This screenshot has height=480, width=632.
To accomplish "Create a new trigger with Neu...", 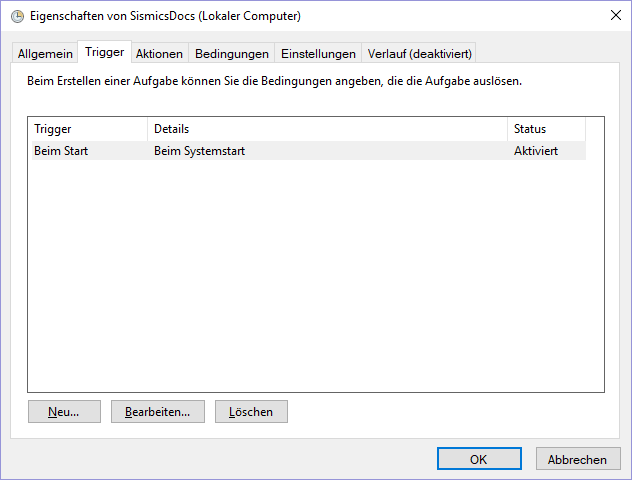I will (64, 411).
